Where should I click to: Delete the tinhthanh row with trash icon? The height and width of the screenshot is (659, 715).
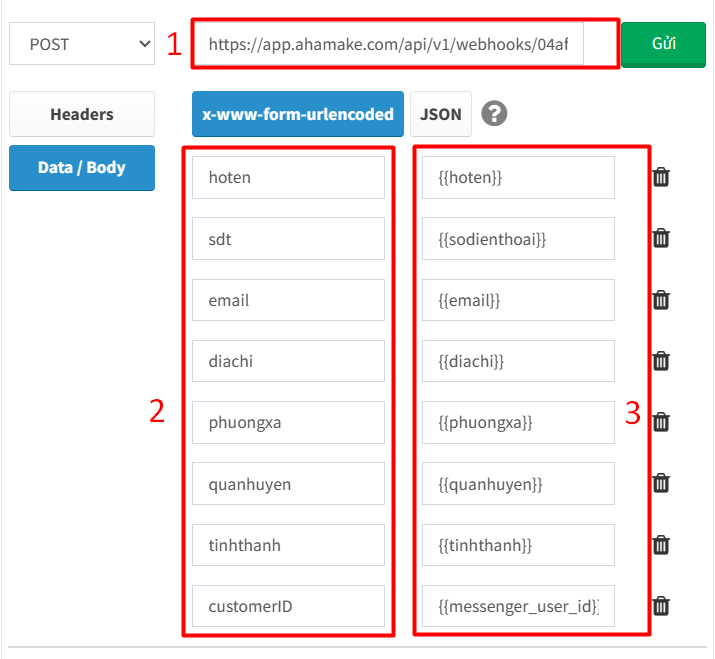coord(661,545)
